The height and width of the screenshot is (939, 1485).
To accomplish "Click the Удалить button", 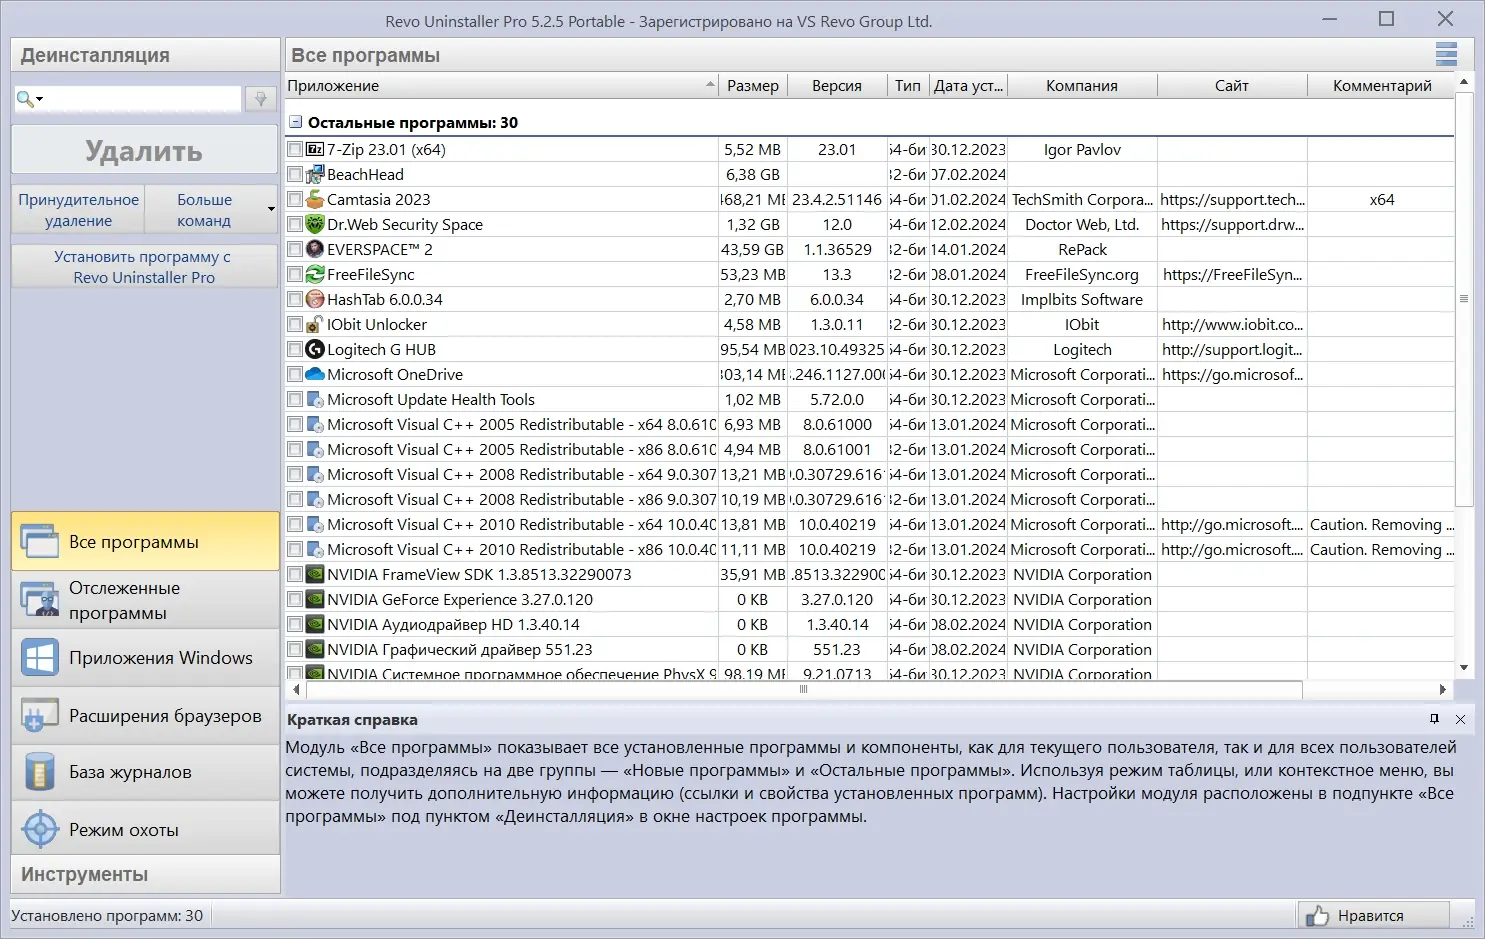I will point(144,150).
